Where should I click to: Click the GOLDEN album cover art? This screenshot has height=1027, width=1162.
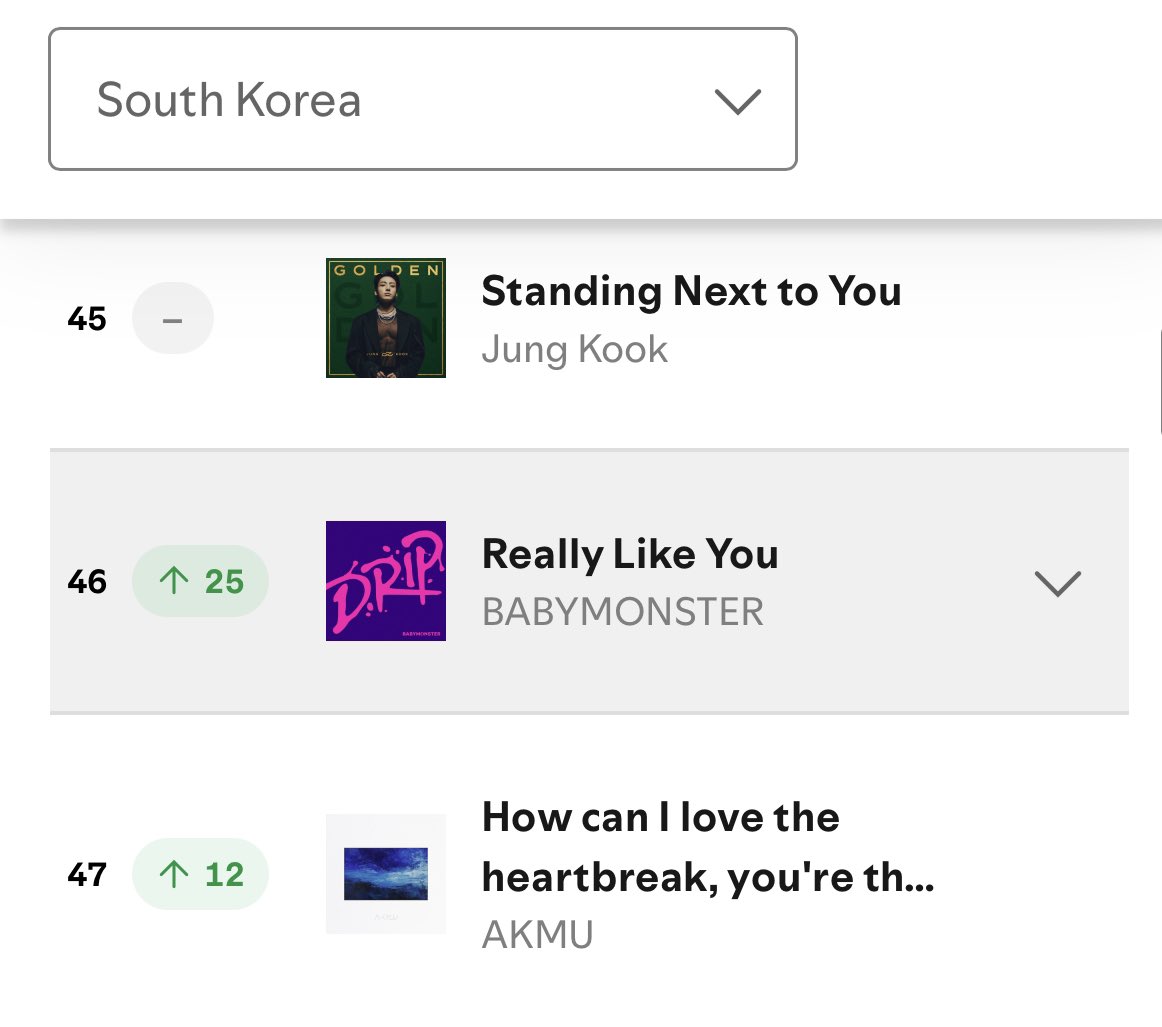pos(386,318)
